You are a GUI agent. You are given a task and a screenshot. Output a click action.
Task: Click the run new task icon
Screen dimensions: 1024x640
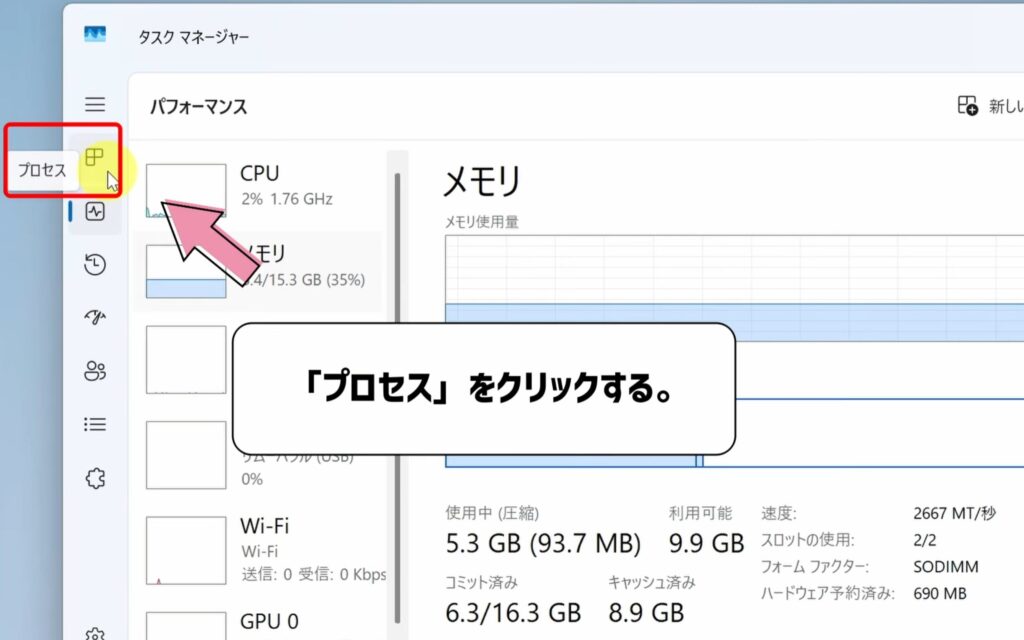pyautogui.click(x=967, y=106)
